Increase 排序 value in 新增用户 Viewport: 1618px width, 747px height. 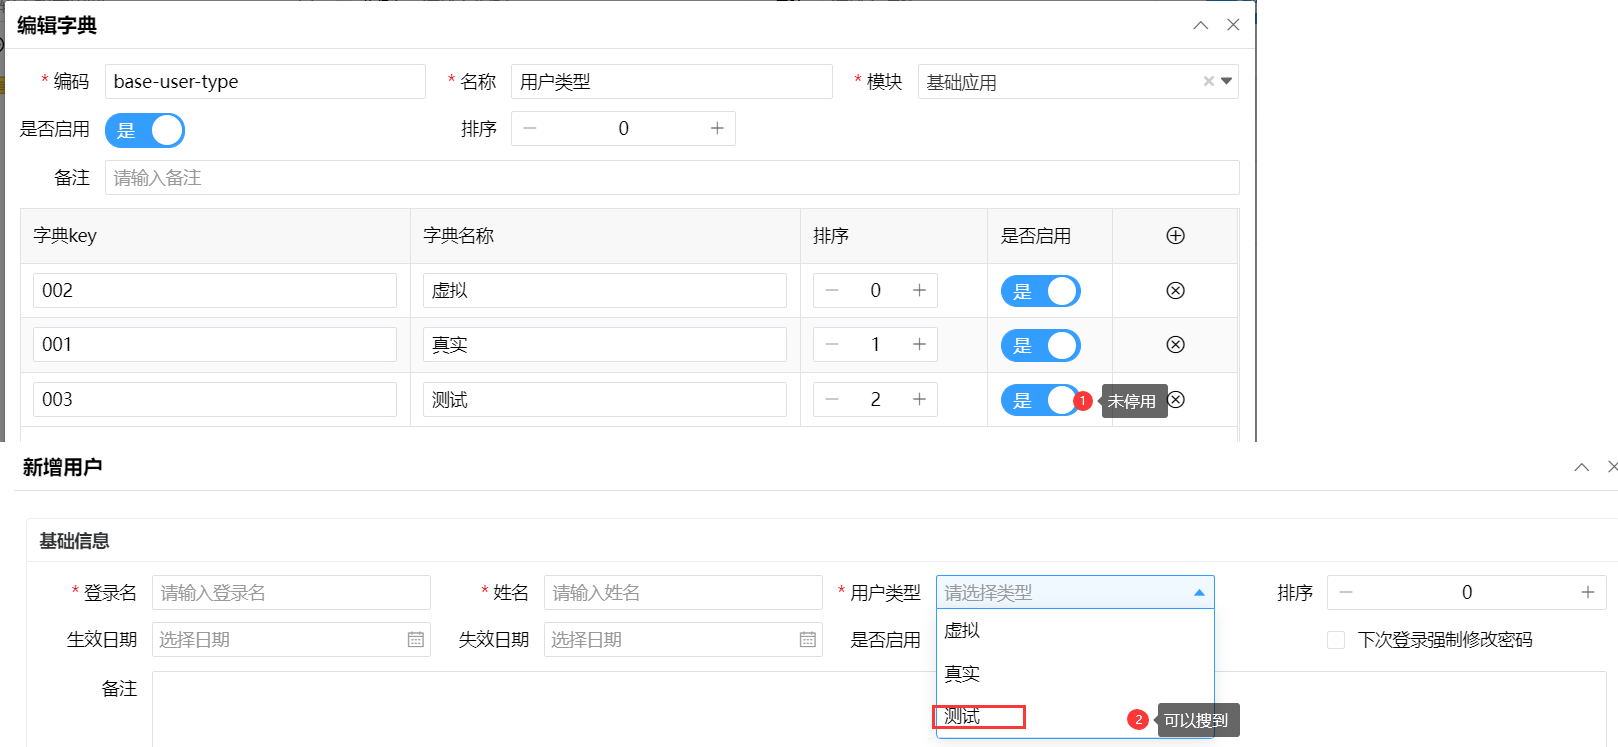pos(1587,592)
